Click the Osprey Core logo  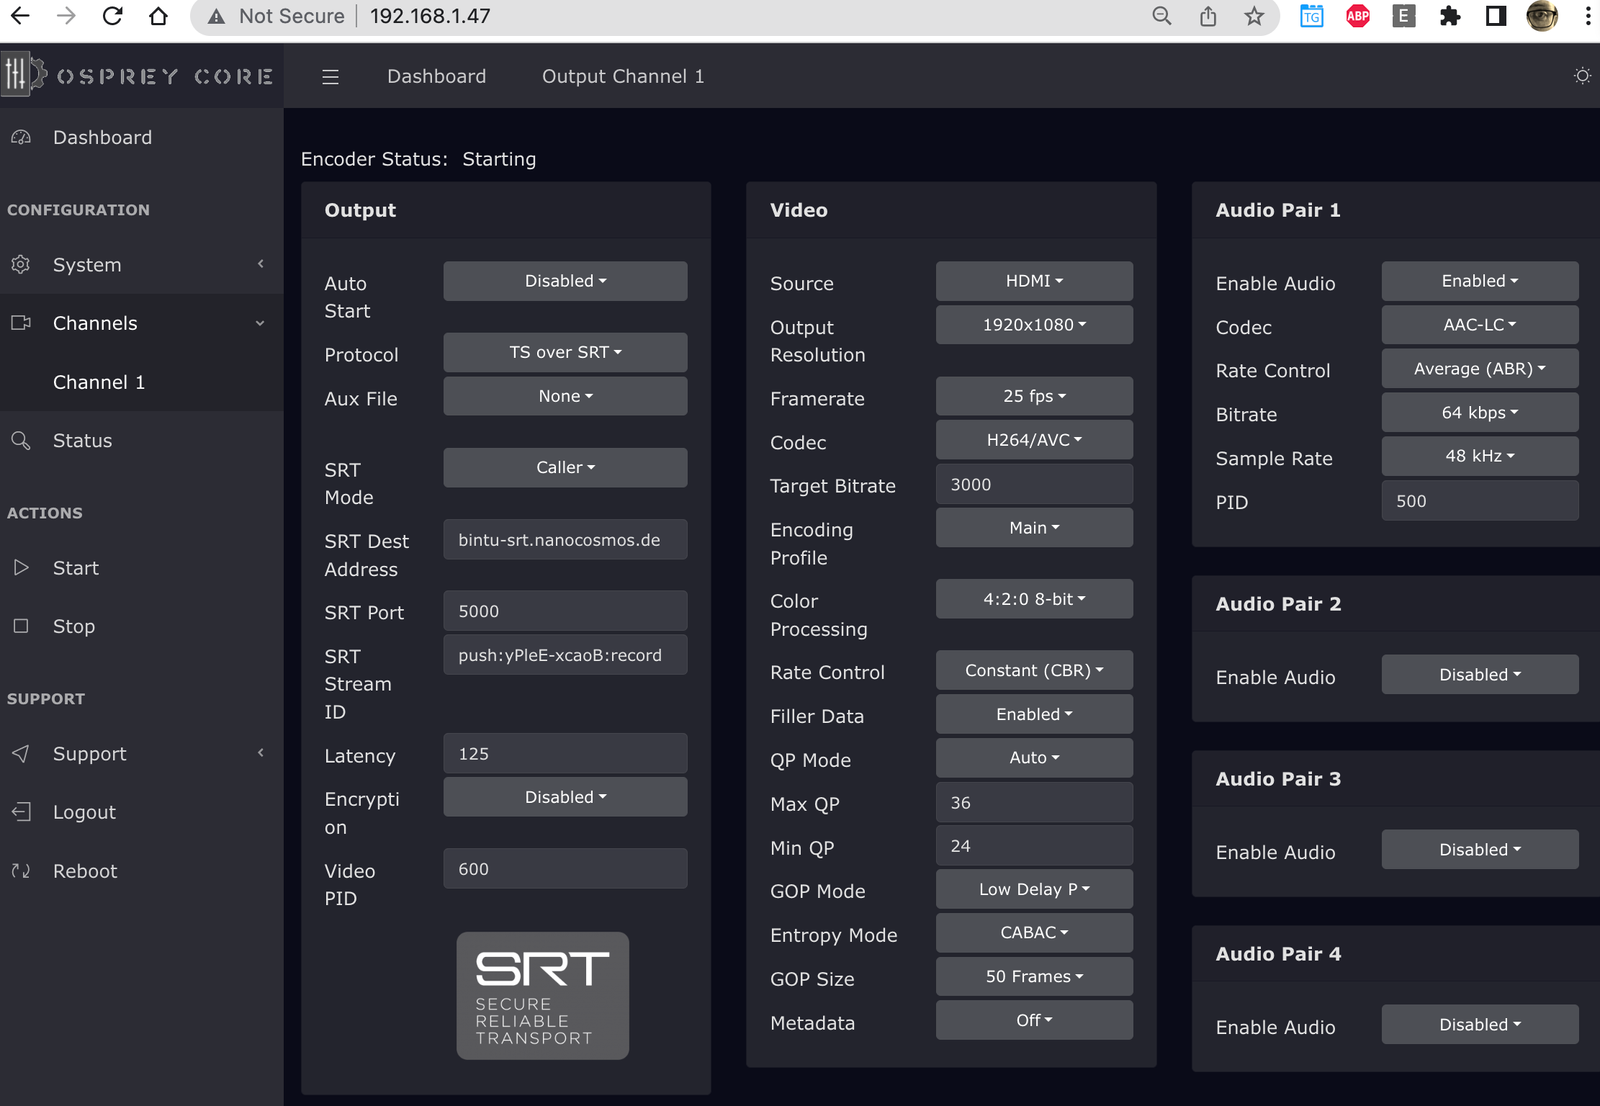point(140,76)
